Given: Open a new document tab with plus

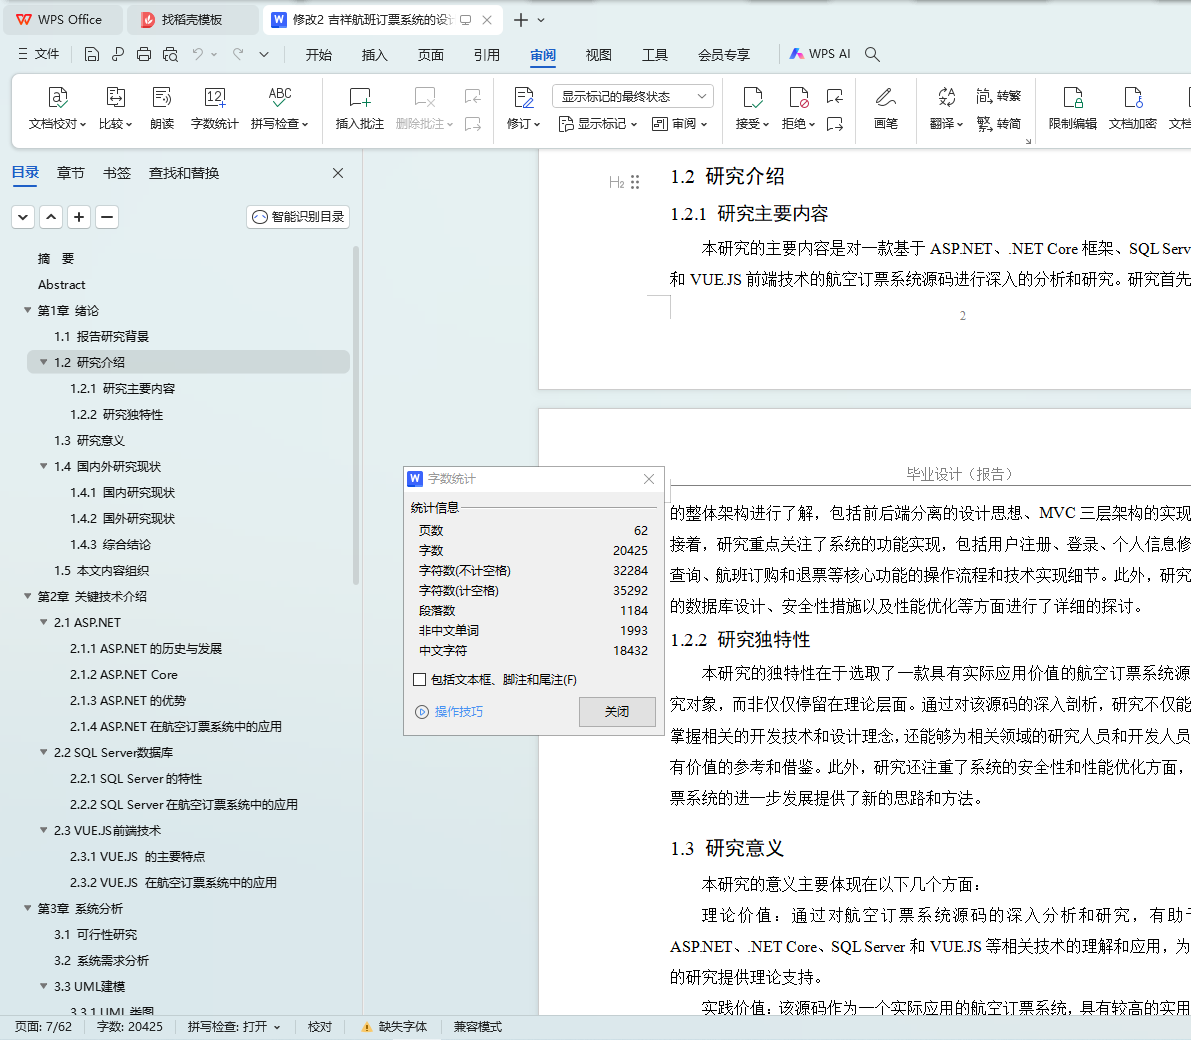Looking at the screenshot, I should tap(520, 20).
